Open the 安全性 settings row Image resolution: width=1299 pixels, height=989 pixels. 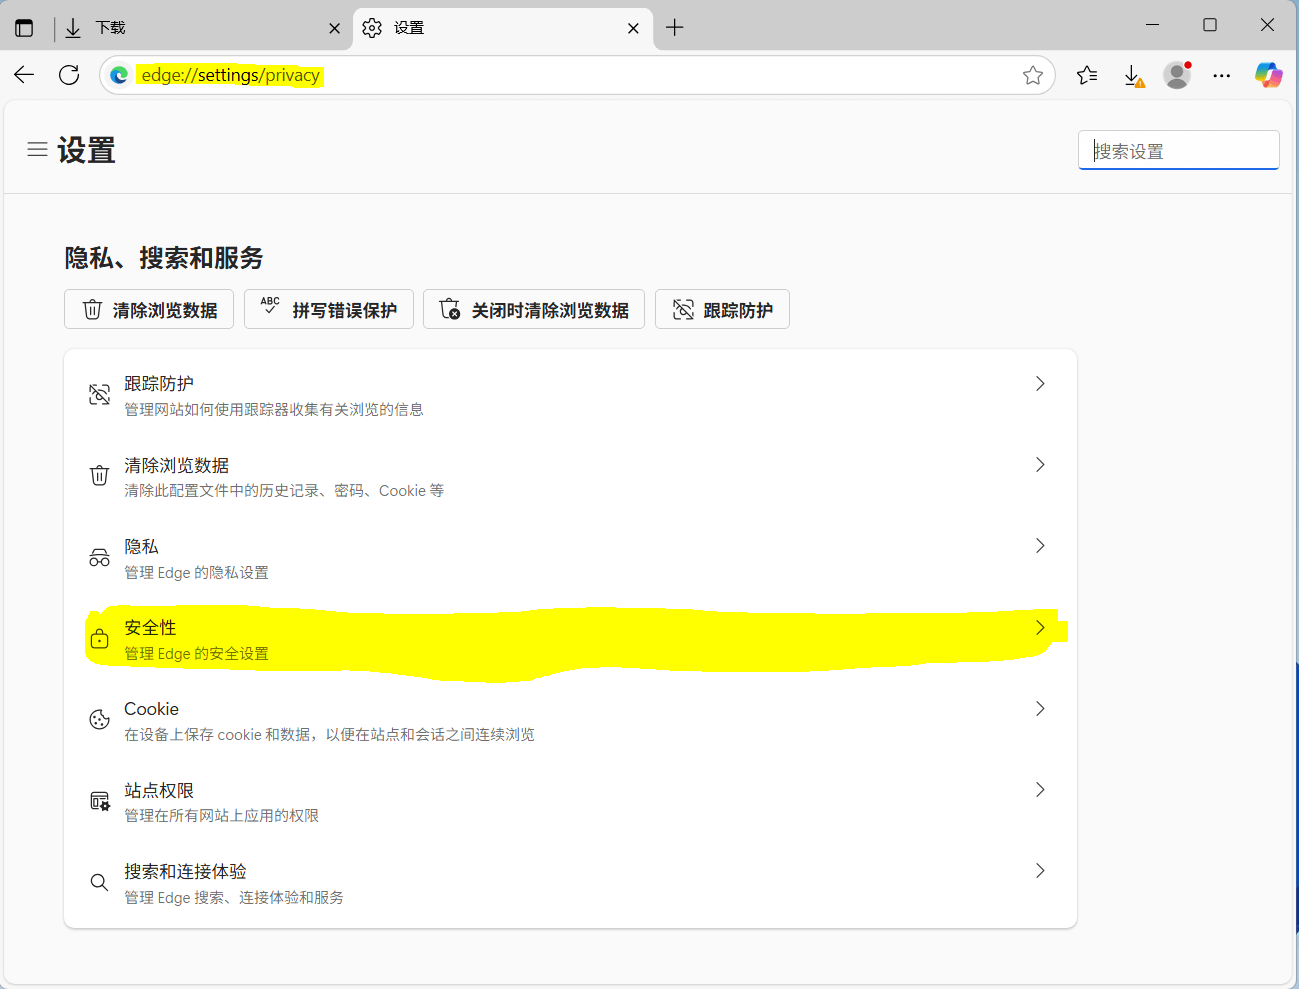[x=570, y=640]
